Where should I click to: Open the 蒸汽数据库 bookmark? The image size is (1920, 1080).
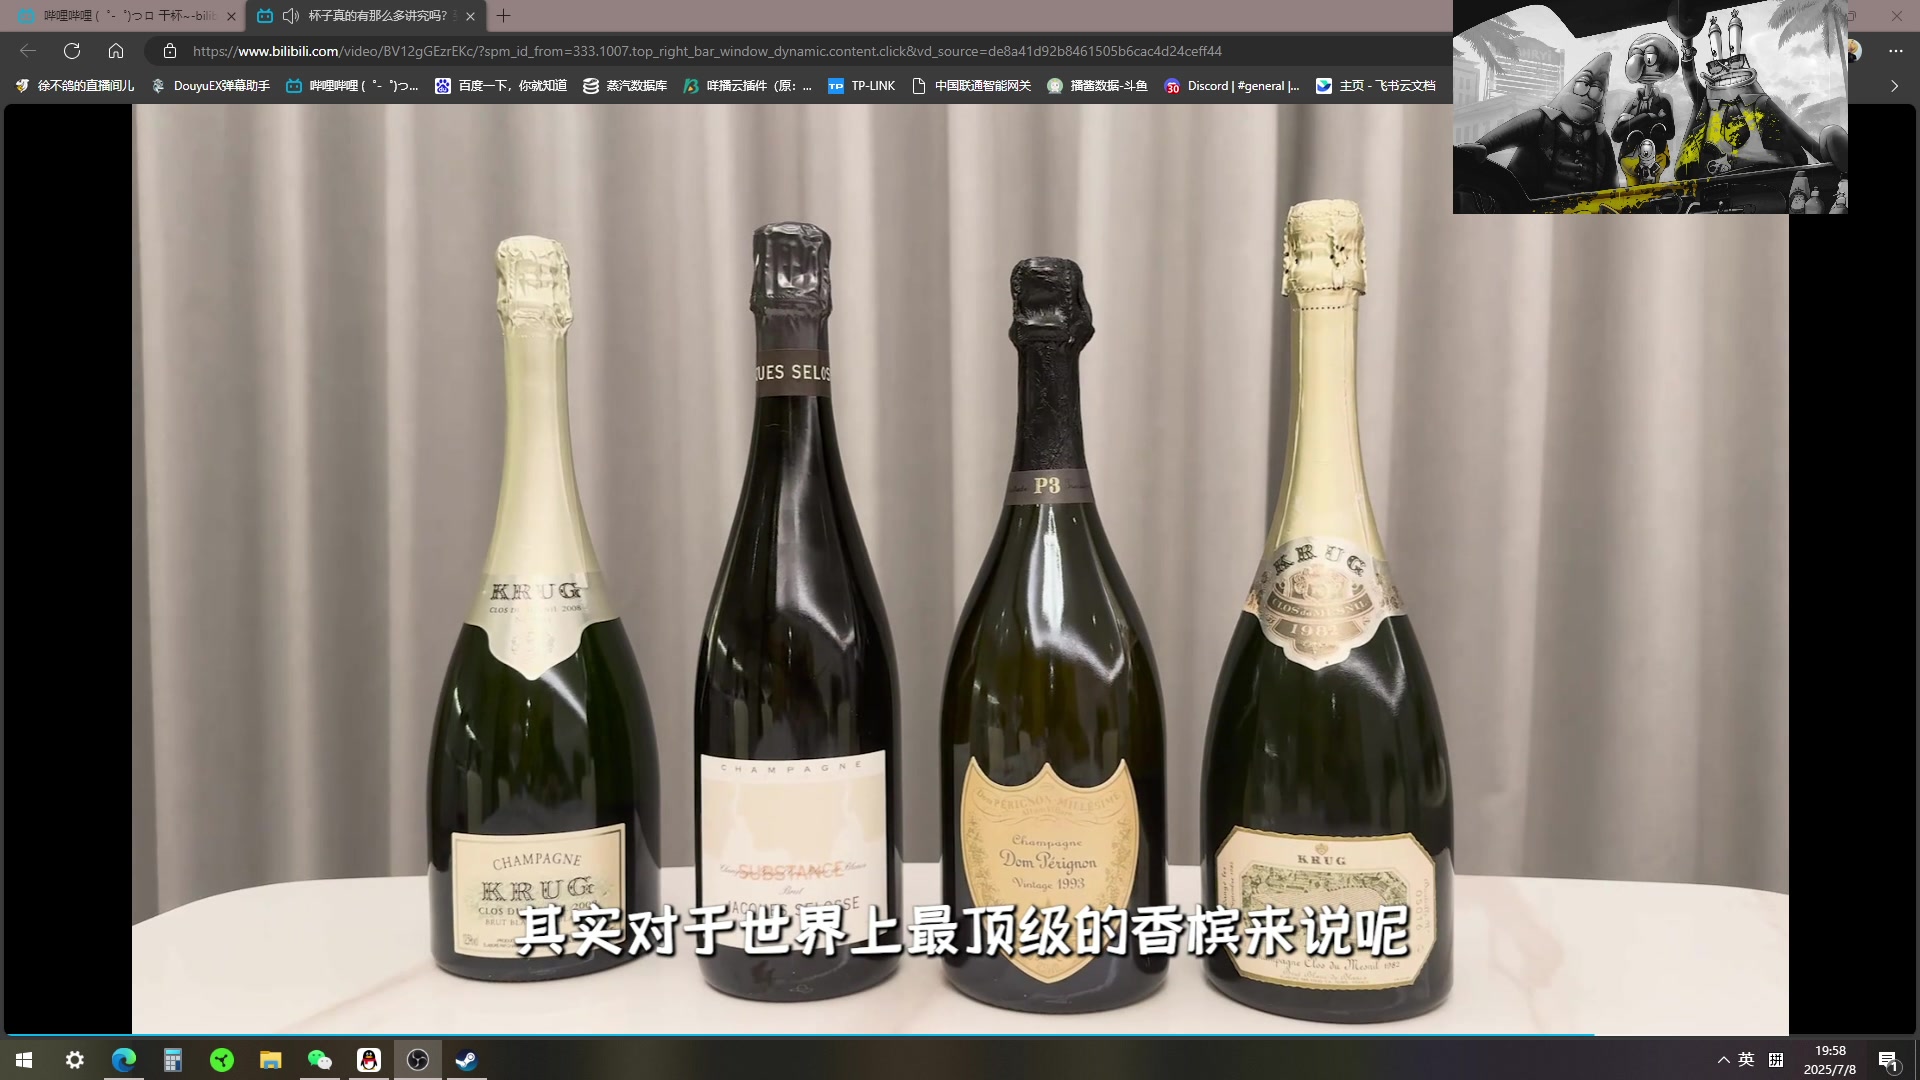(625, 86)
